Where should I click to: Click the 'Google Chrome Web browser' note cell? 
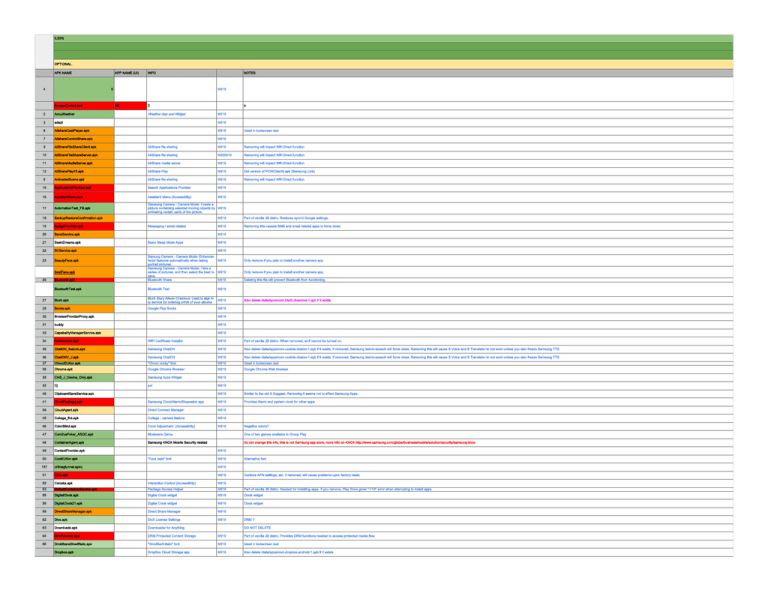pos(488,369)
